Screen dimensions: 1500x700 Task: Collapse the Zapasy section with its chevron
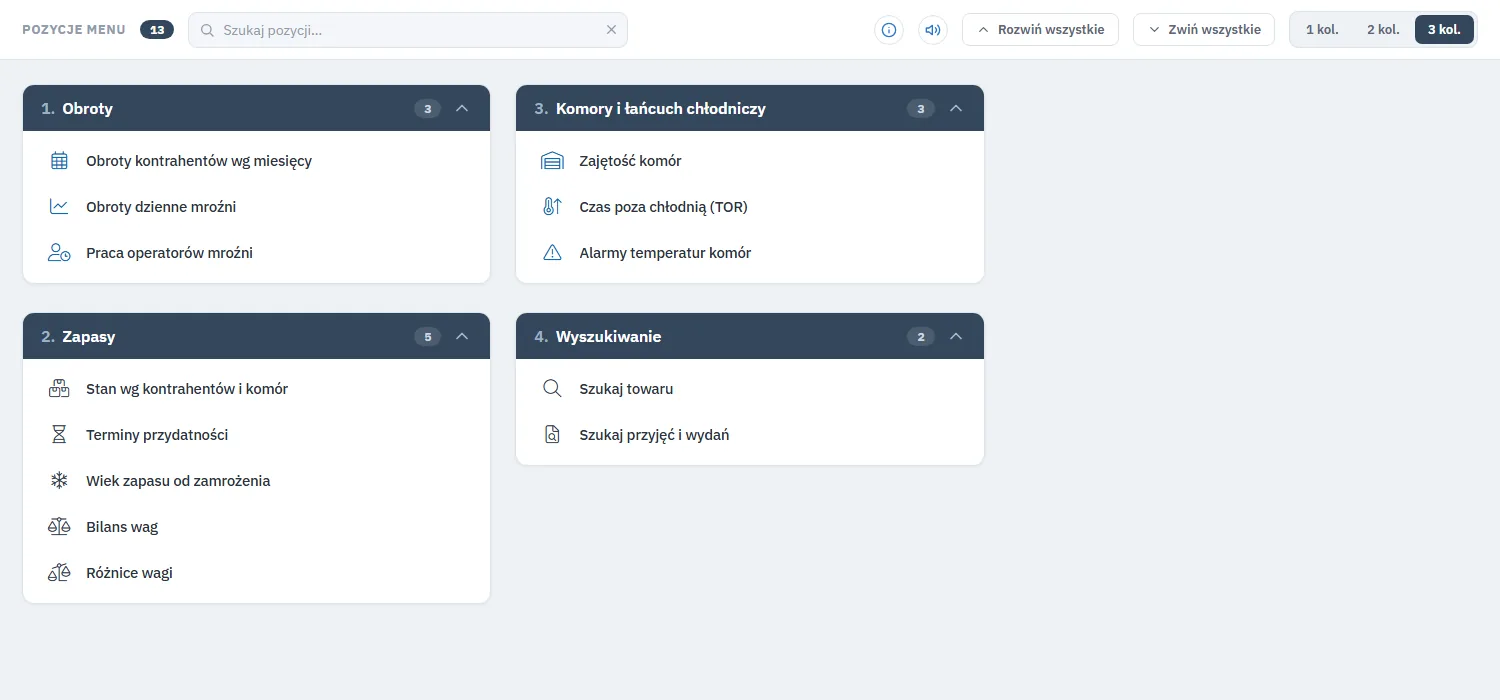click(x=462, y=336)
